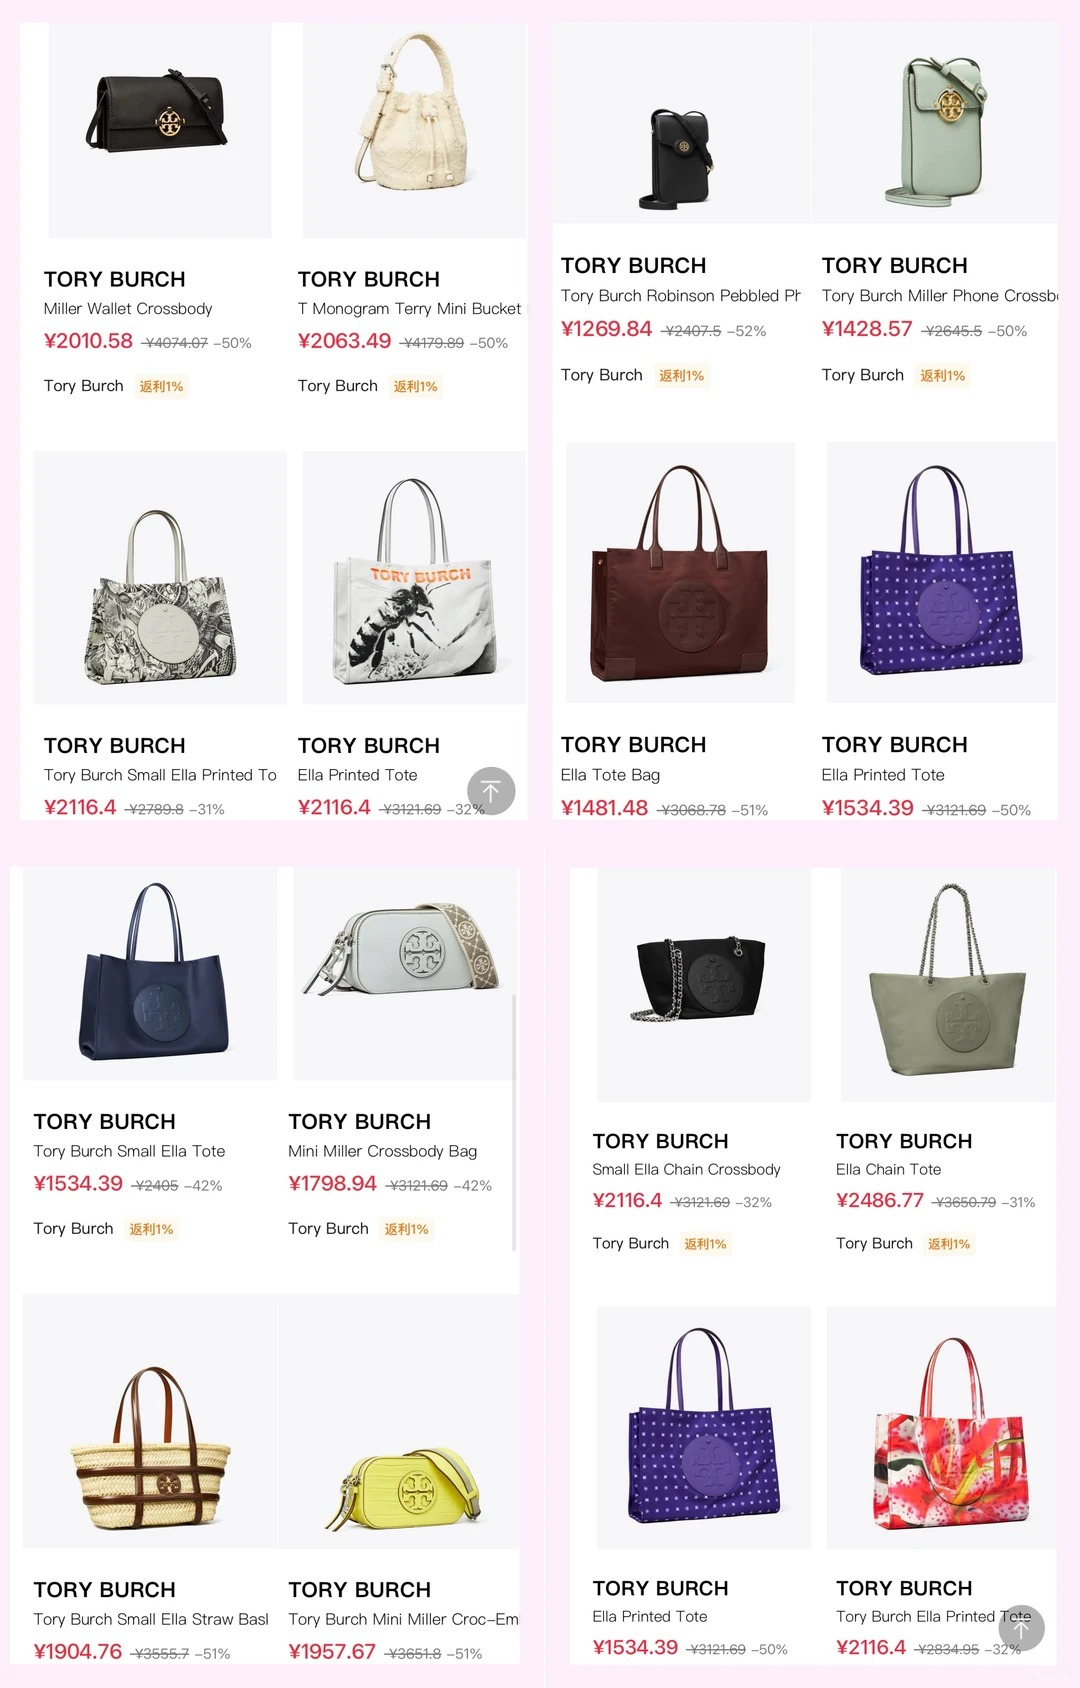Tap the Tory Burch store name under Mini Miller Crossbody
The width and height of the screenshot is (1080, 1688).
(328, 1228)
